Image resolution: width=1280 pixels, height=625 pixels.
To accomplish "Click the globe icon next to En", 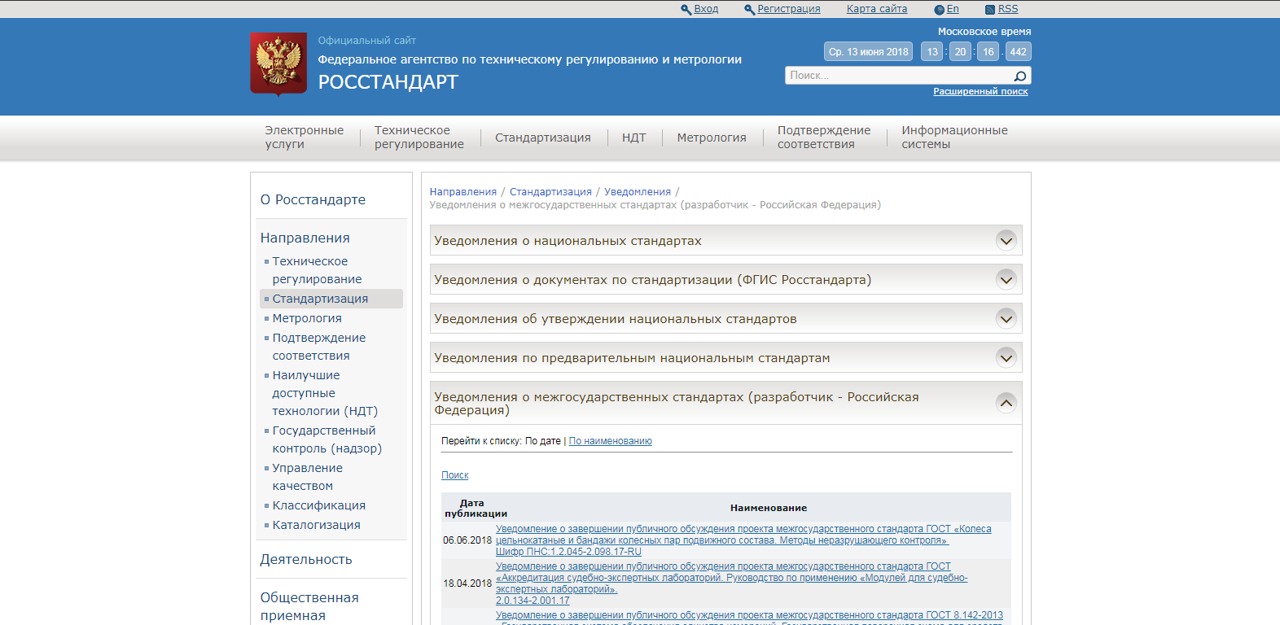I will (x=939, y=9).
